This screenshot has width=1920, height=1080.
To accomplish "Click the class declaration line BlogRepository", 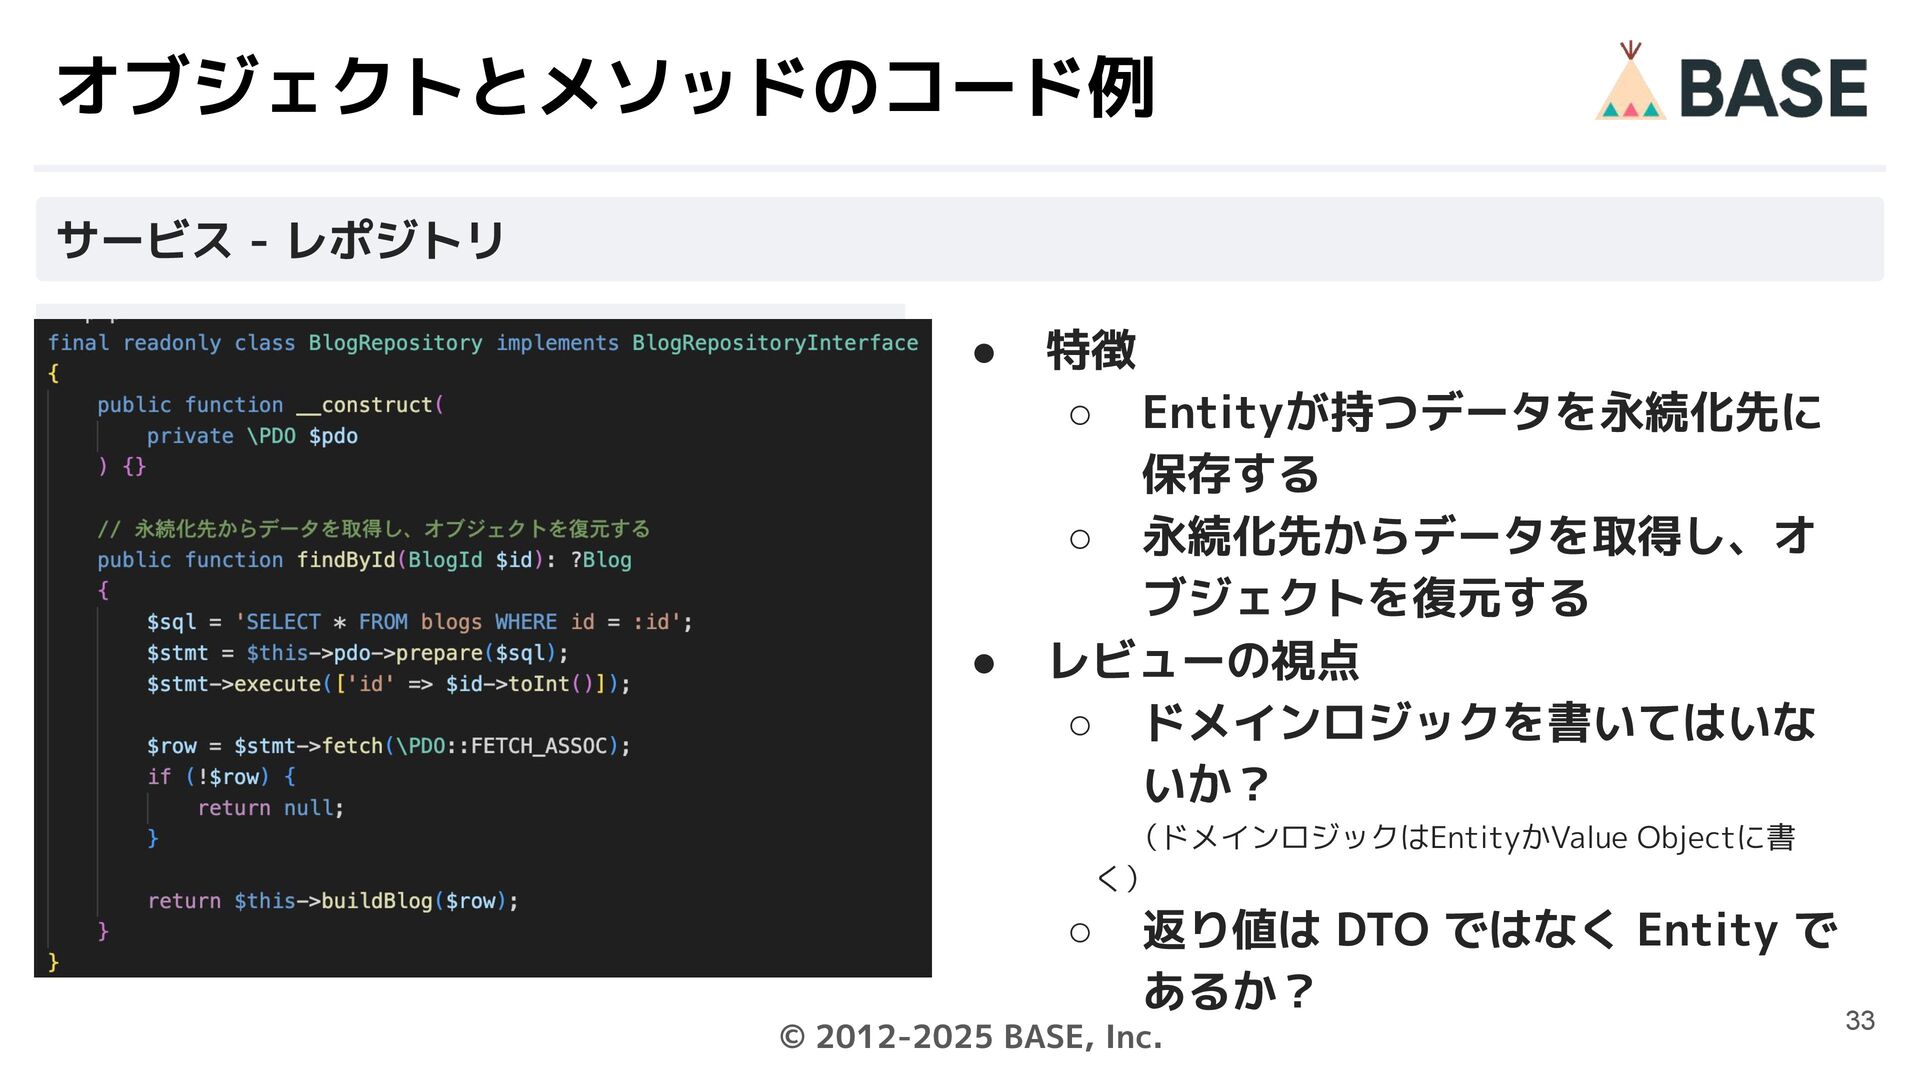I will 483,343.
